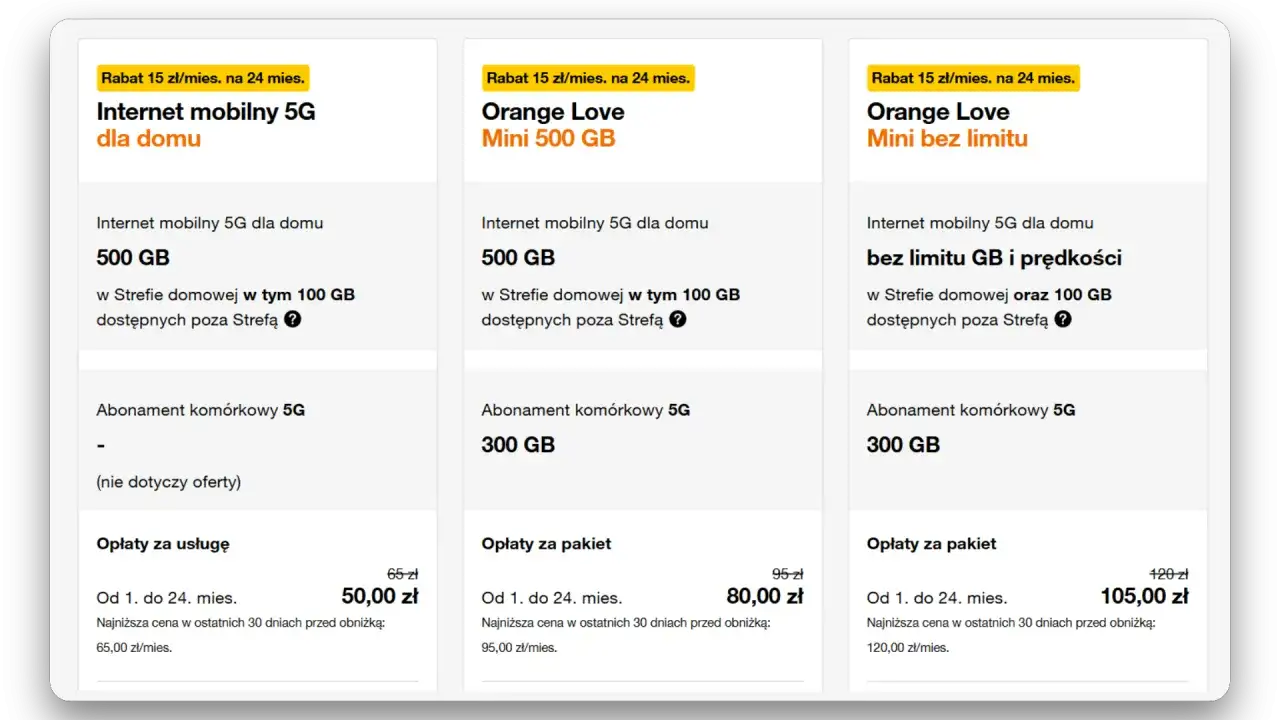Select the 'Internet mobilny 5G' heading
This screenshot has height=720, width=1280.
point(206,112)
